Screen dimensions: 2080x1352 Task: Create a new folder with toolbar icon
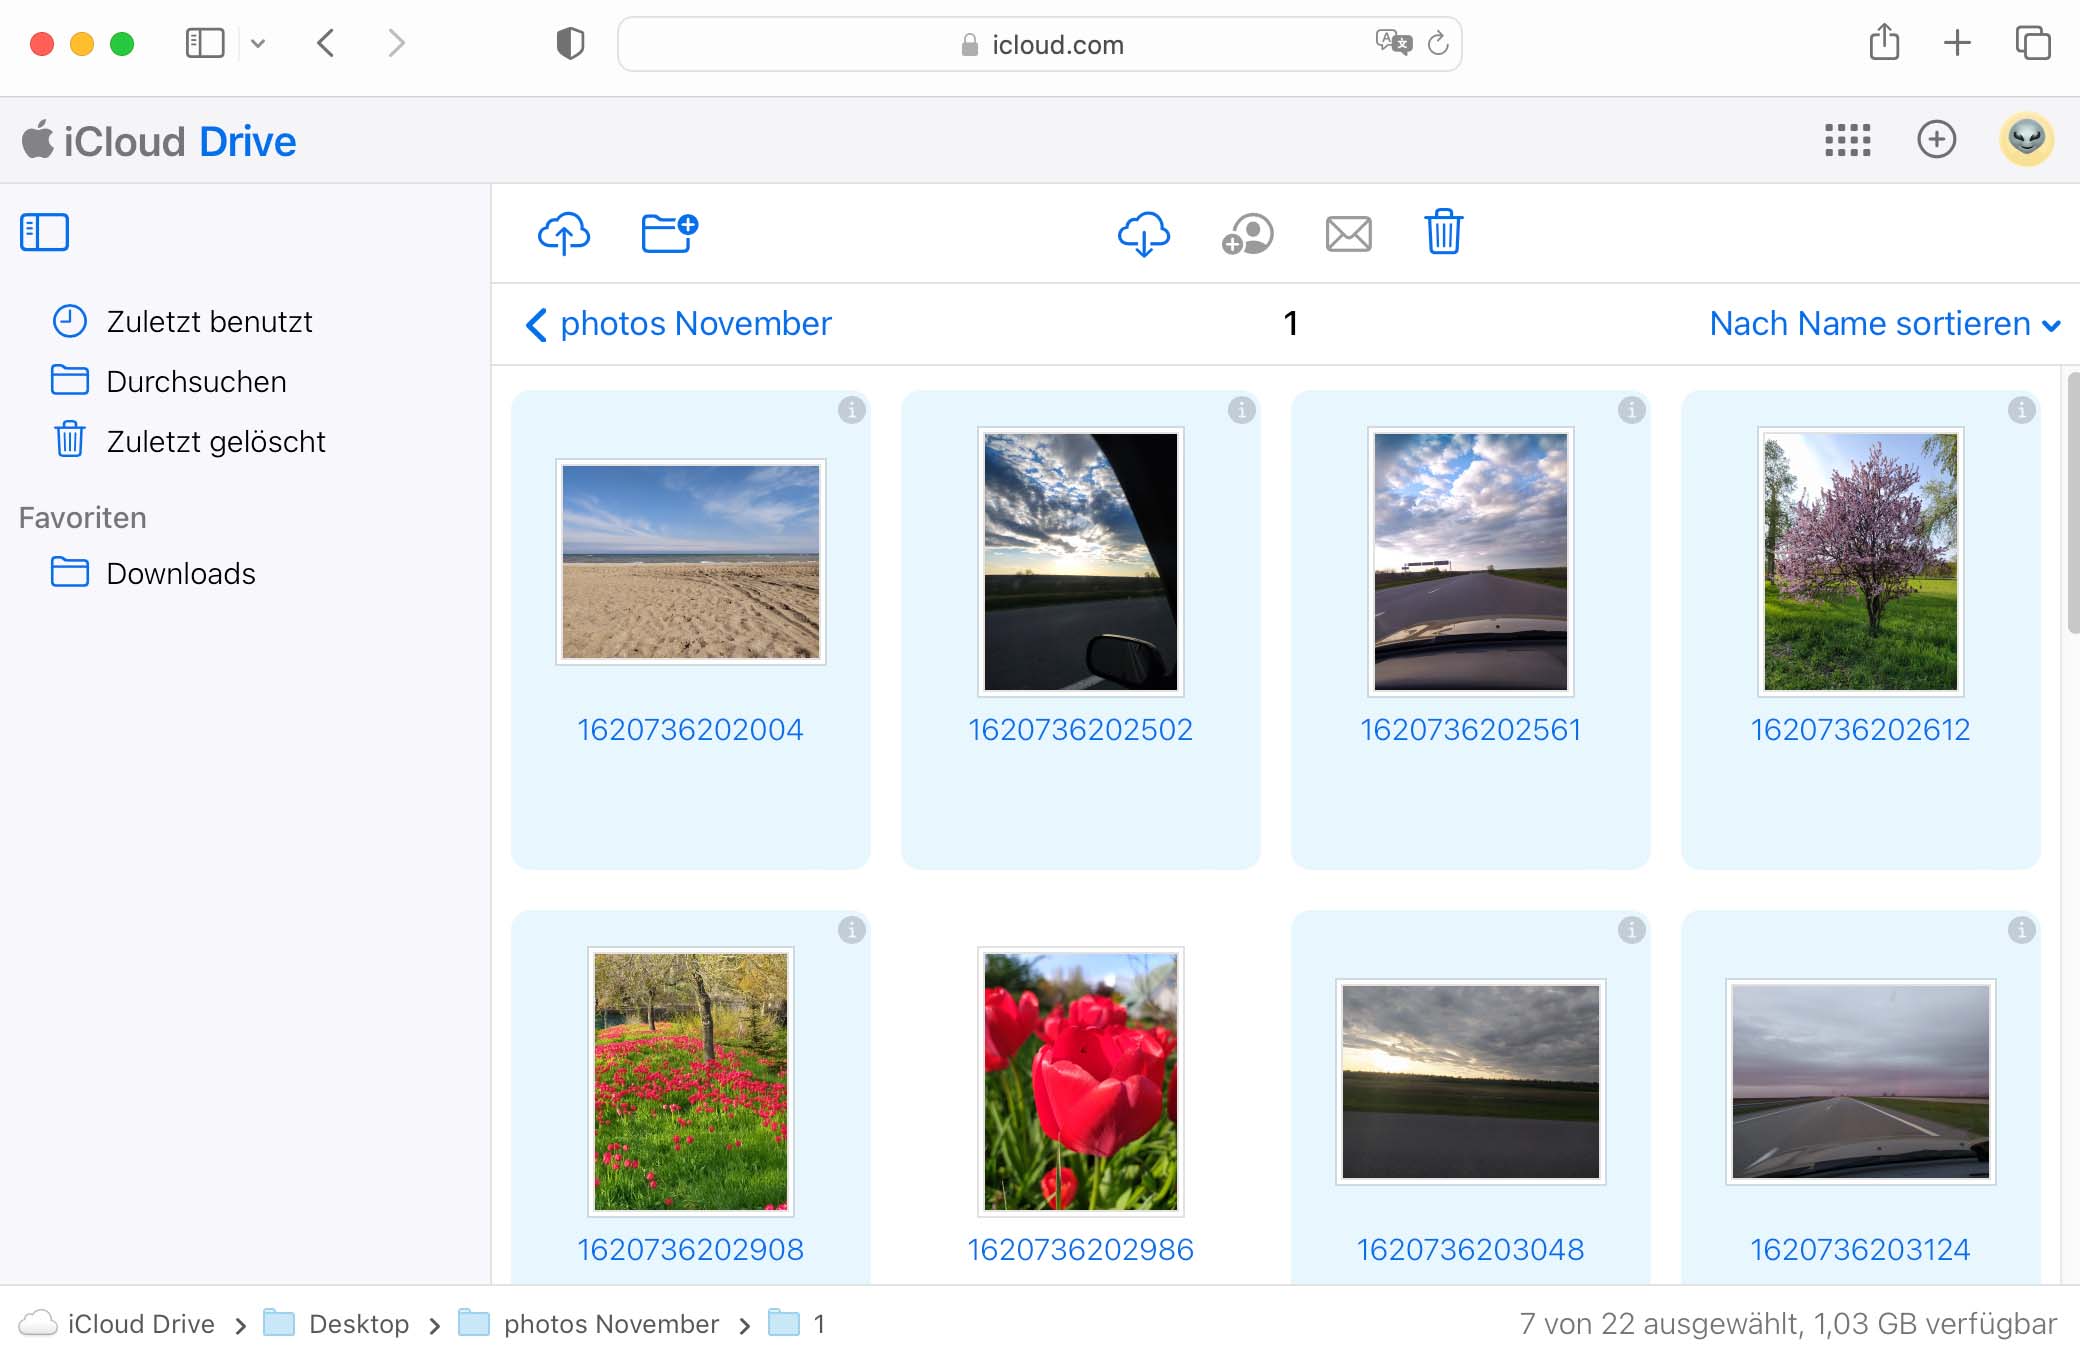point(668,234)
